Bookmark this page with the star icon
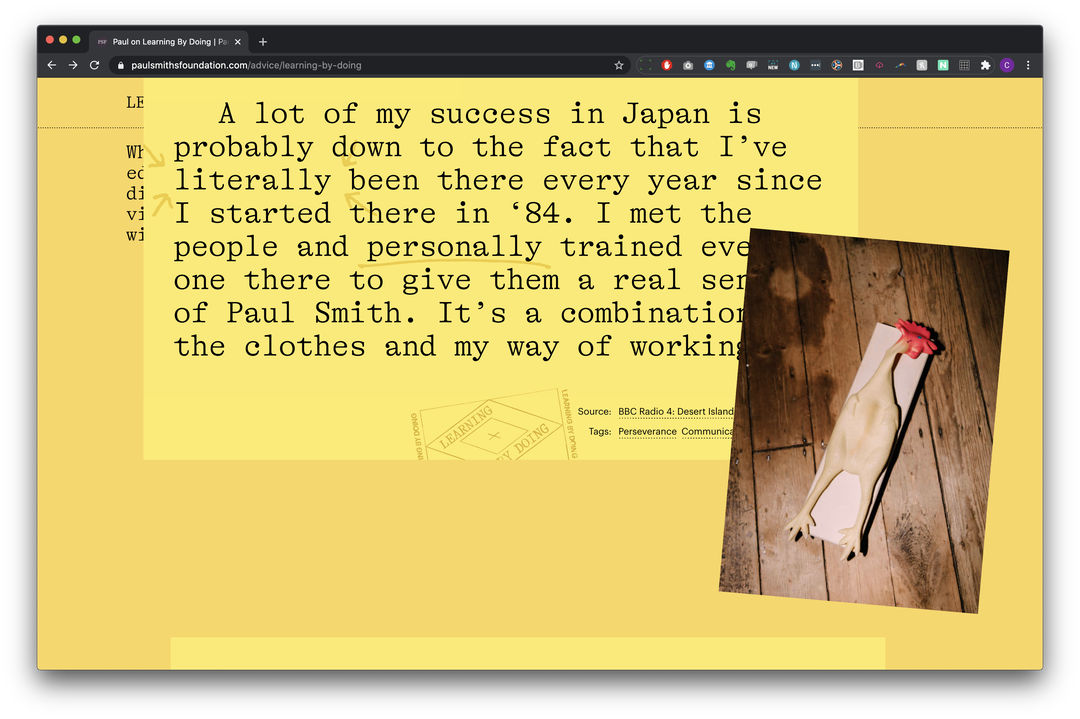Screen dimensions: 1080x719 619,65
